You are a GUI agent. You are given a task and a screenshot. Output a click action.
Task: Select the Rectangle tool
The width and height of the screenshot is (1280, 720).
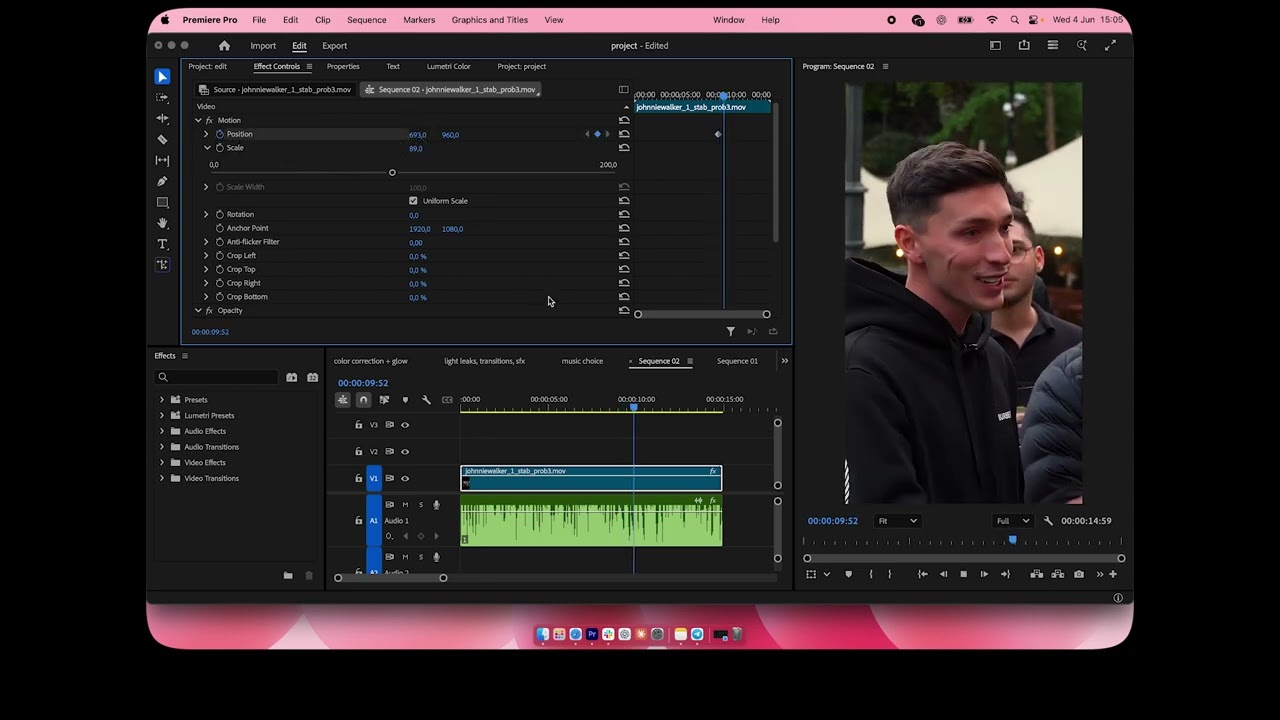click(x=162, y=203)
